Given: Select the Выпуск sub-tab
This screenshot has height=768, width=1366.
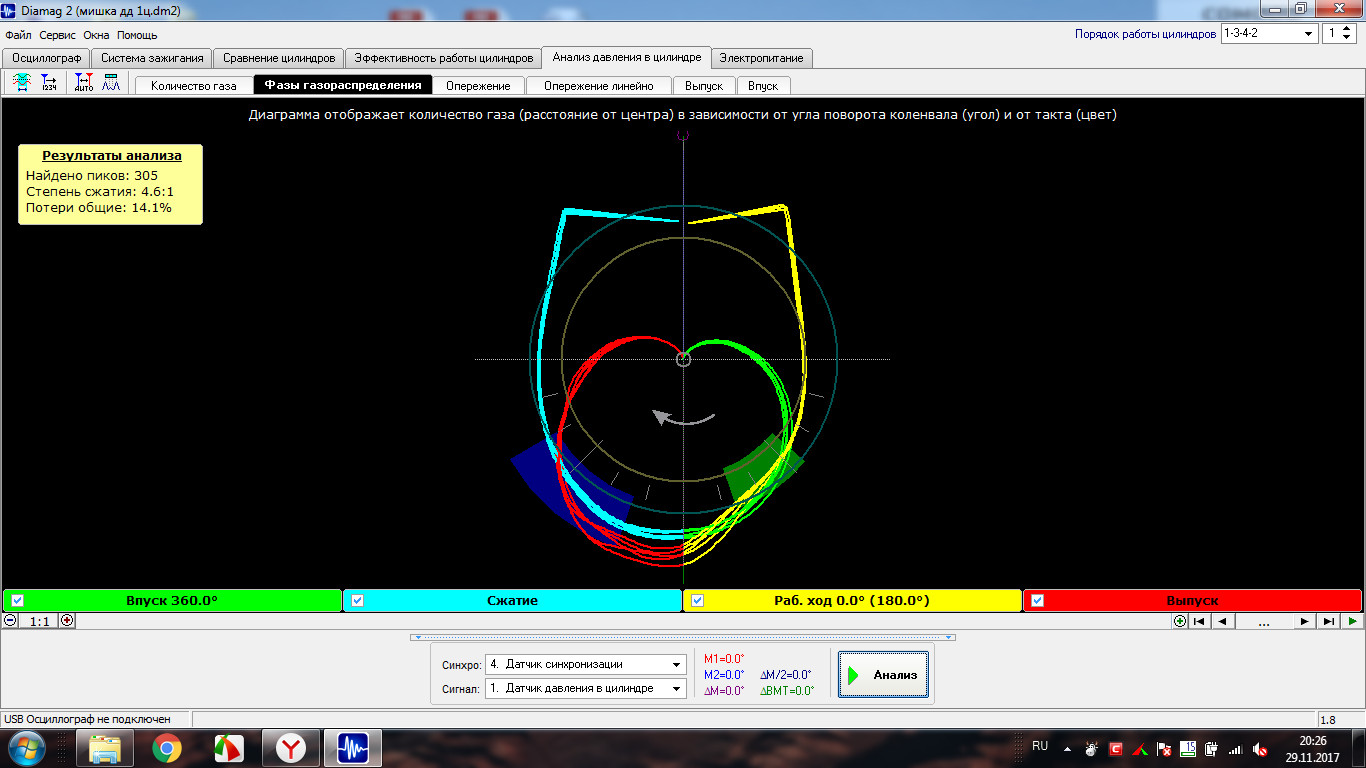Looking at the screenshot, I should (x=704, y=86).
